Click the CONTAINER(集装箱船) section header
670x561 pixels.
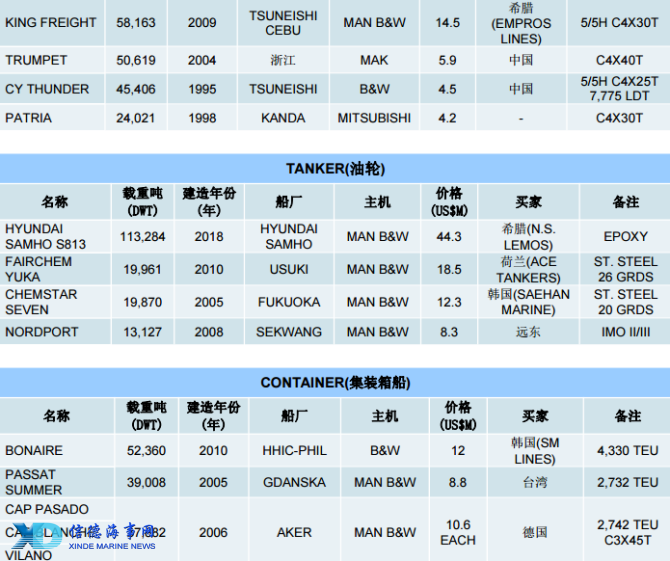[x=335, y=382]
